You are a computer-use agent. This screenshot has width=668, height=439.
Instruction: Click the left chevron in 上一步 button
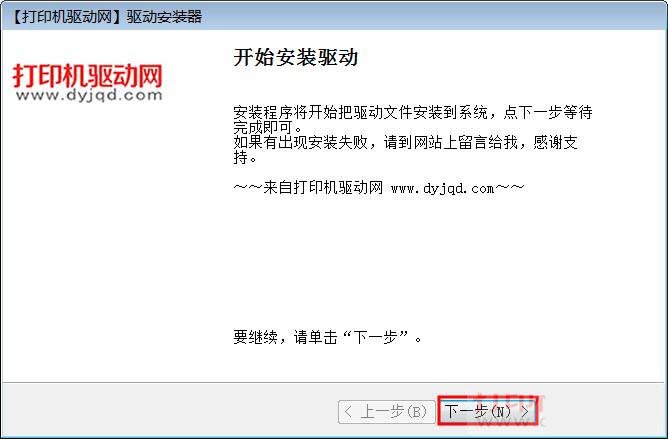pos(348,412)
